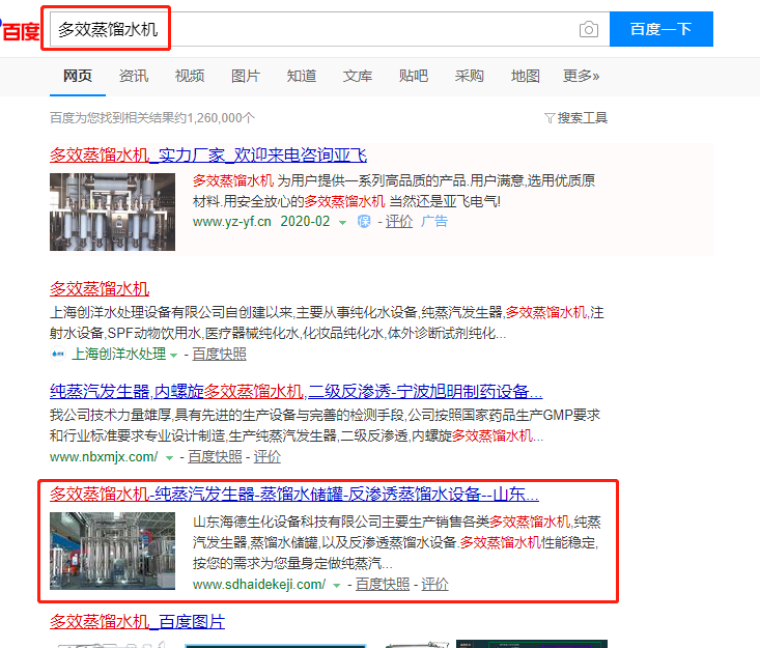
Task: Click the 百度一下 search button
Action: coord(661,29)
